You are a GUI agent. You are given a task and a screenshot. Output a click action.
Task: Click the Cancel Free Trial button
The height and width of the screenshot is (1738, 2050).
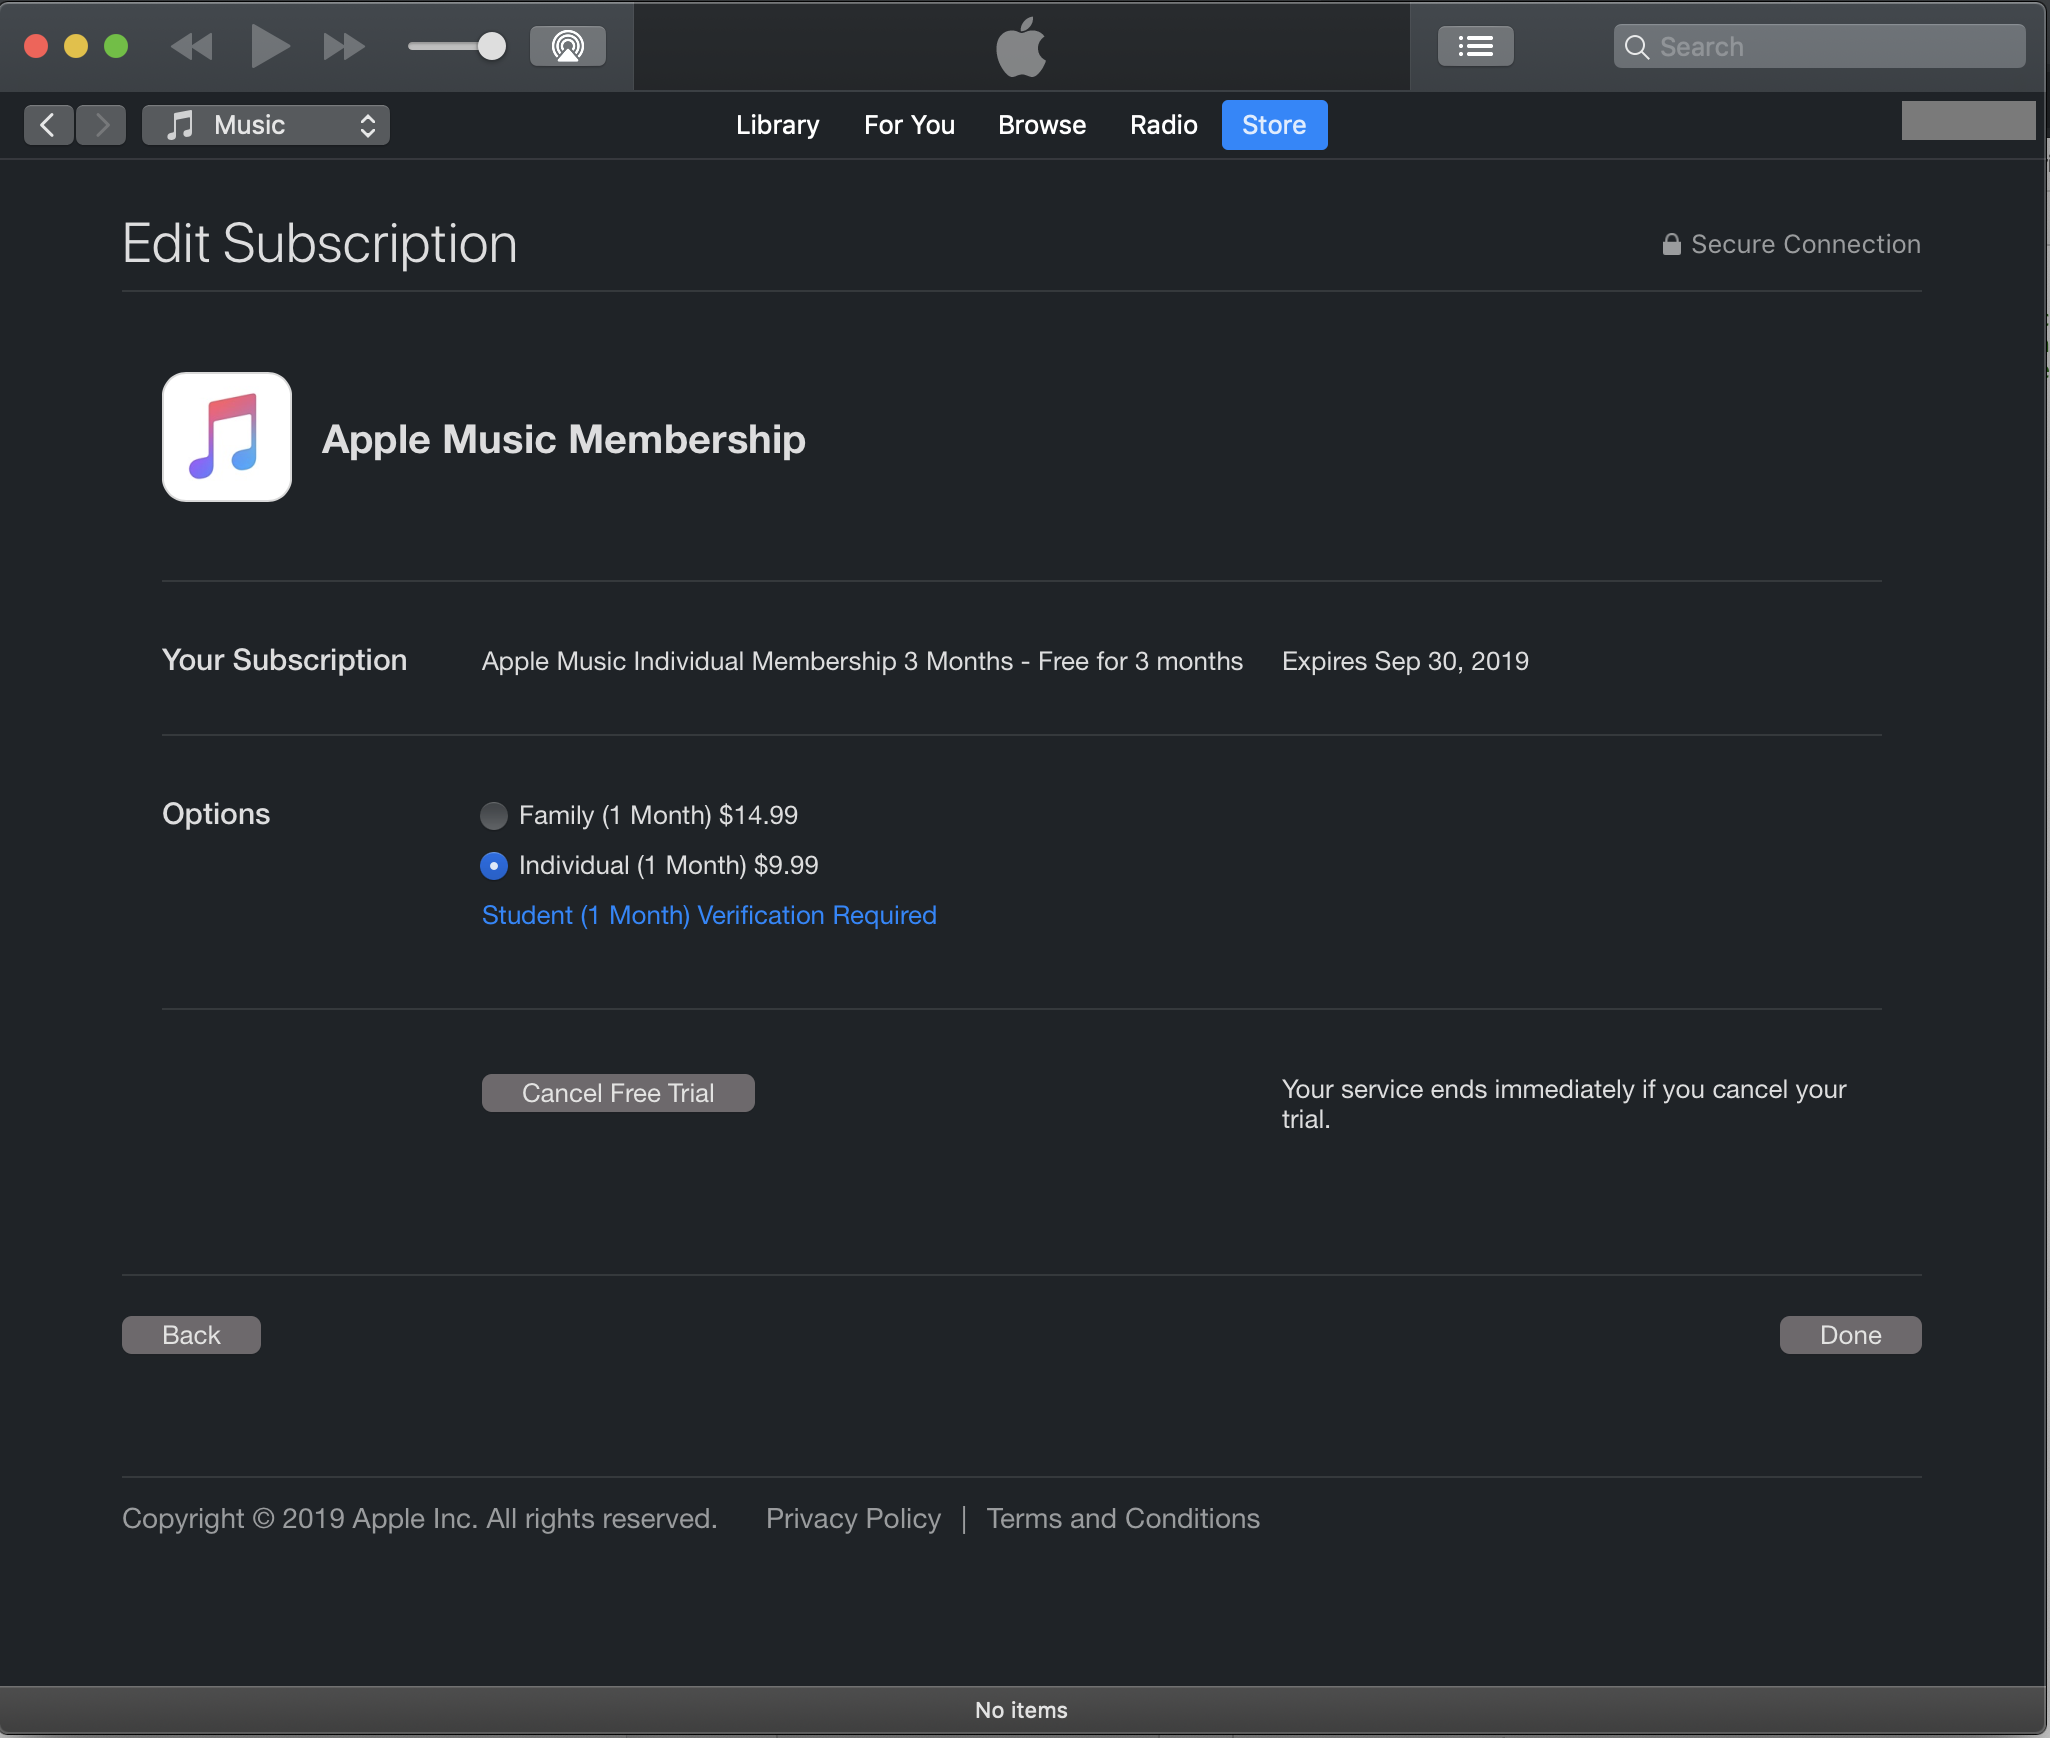pos(618,1093)
